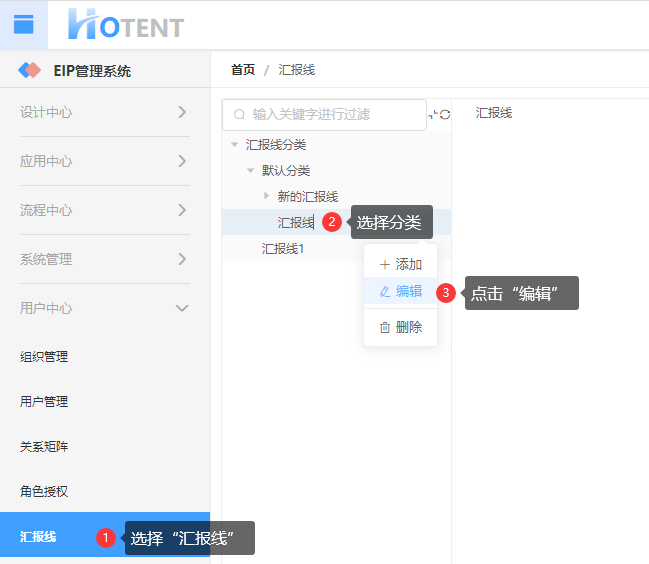Choose 添加 from the context menu
The height and width of the screenshot is (564, 649).
click(401, 265)
